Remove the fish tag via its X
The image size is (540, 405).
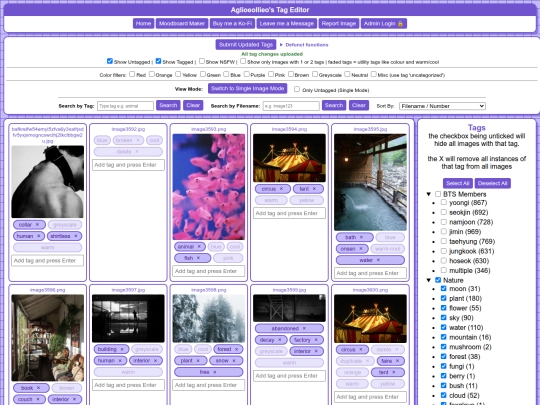click(x=198, y=258)
